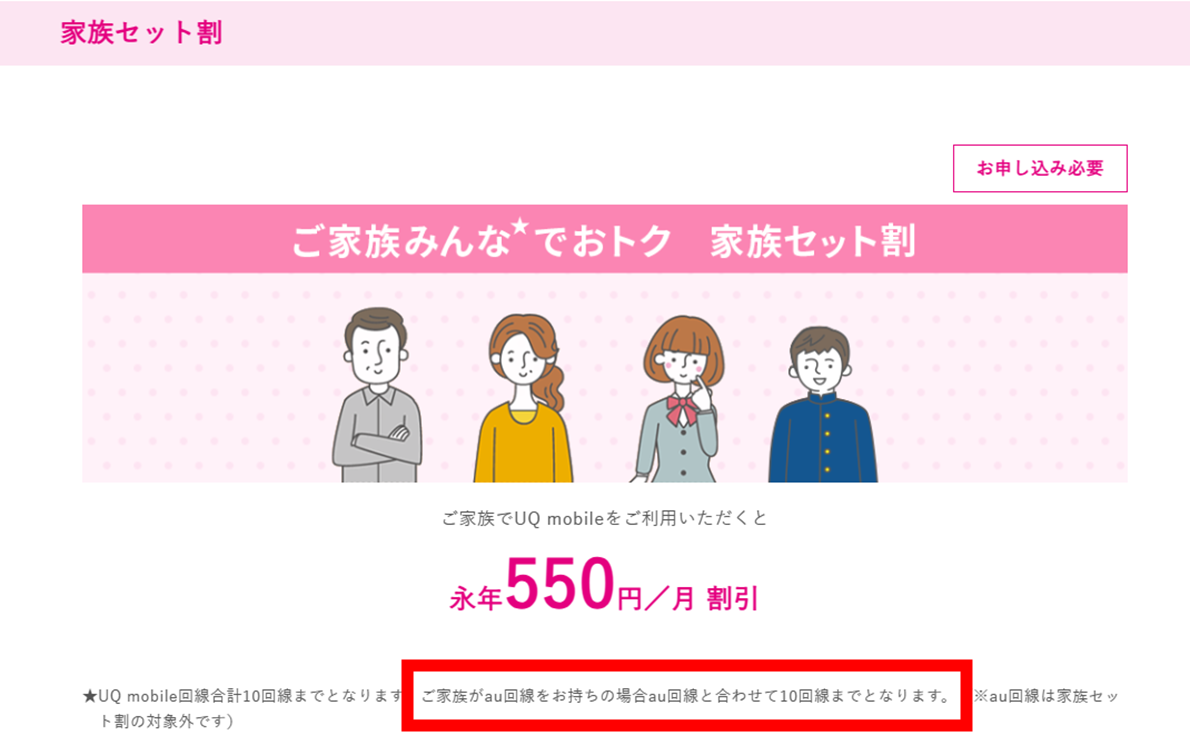The image size is (1190, 755).
Task: Click the 割引 text after price
Action: 732,599
